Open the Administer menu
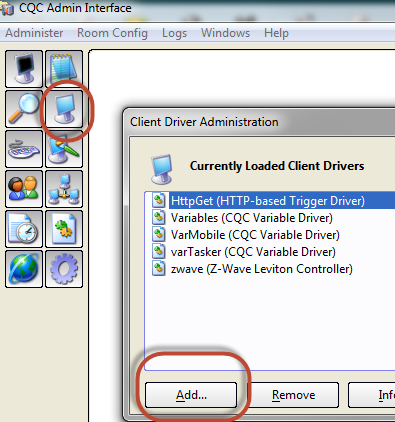 [x=34, y=33]
